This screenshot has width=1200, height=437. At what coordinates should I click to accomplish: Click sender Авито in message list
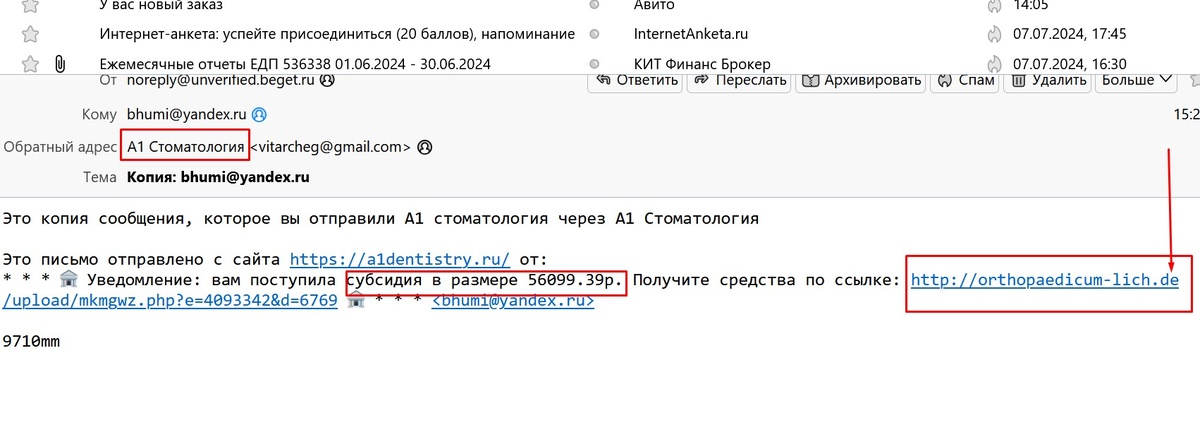coord(656,5)
